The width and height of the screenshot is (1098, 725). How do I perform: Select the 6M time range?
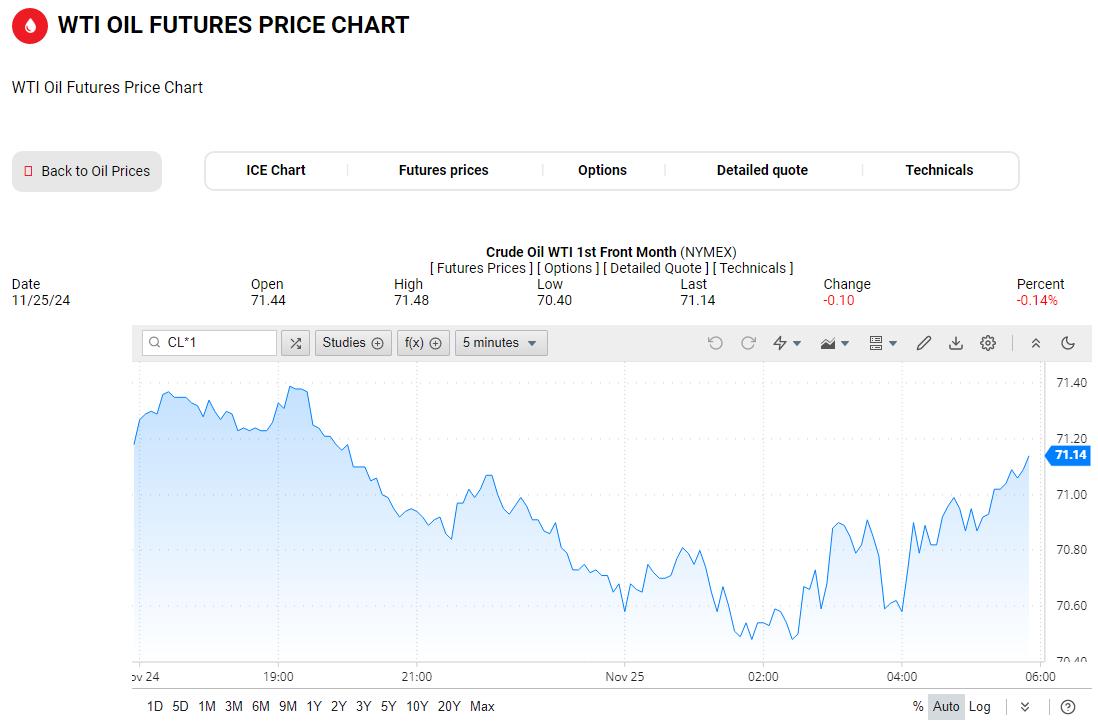coord(260,707)
